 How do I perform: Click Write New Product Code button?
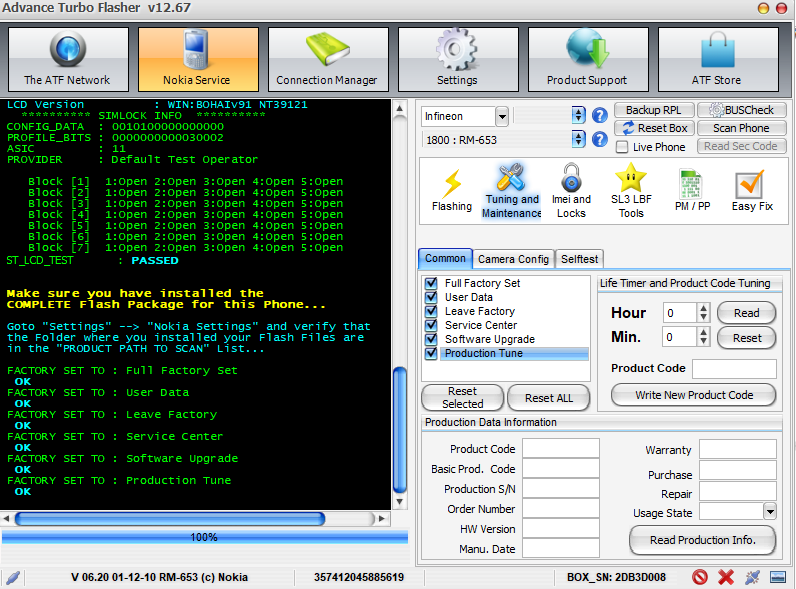tap(693, 395)
